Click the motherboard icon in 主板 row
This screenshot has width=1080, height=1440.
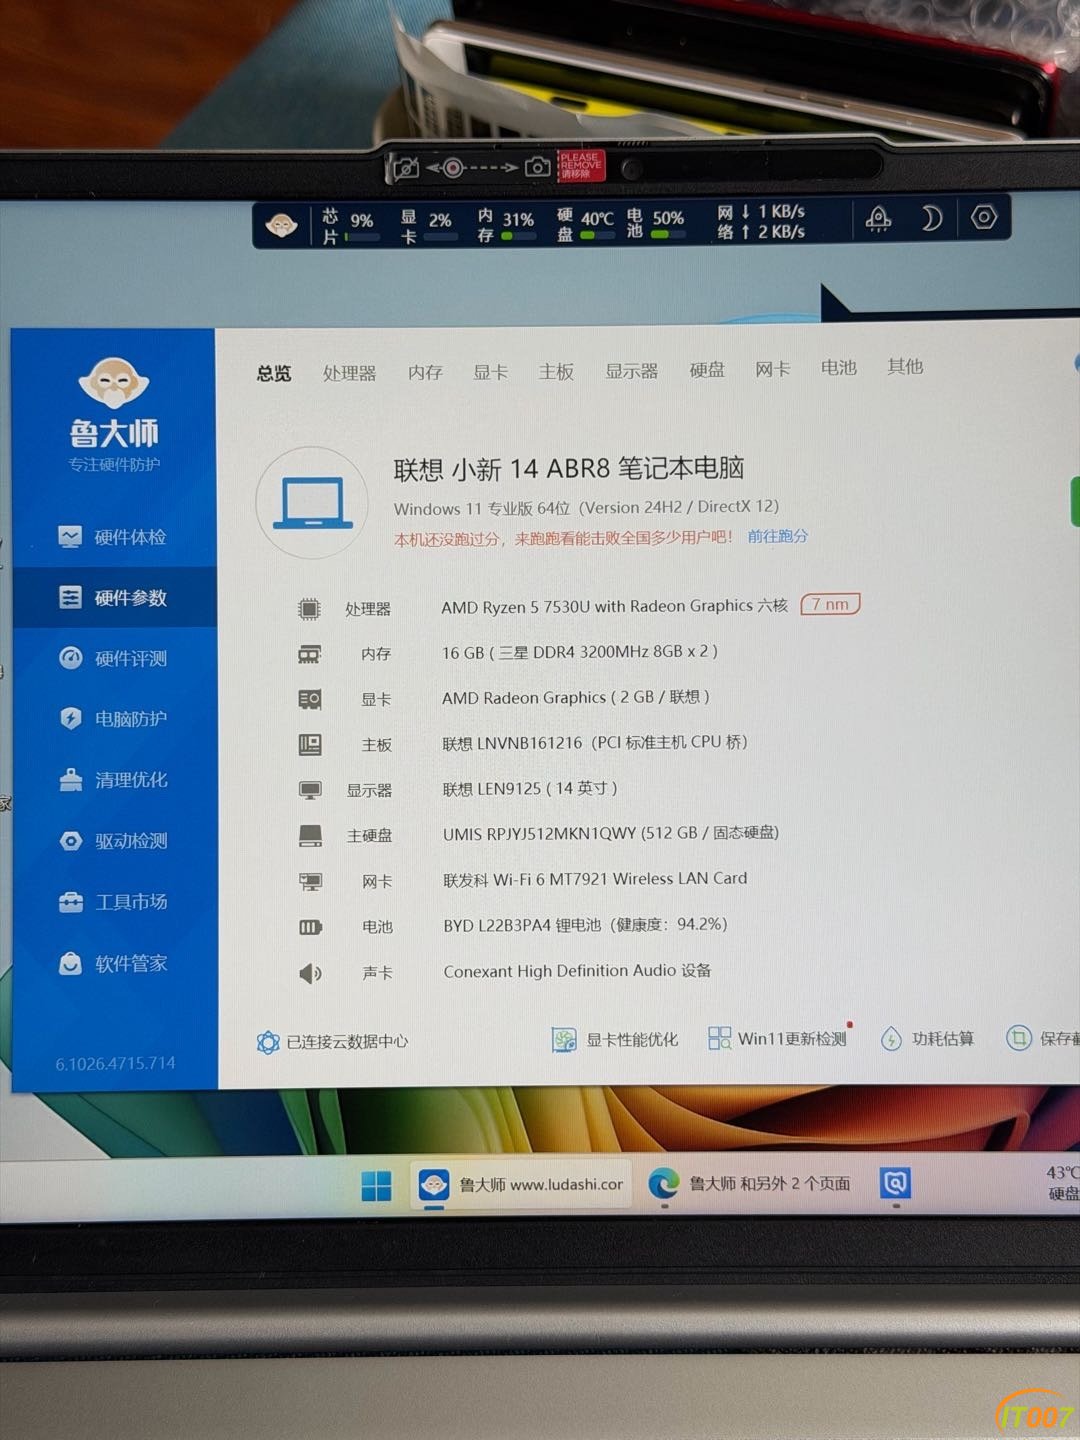(310, 745)
